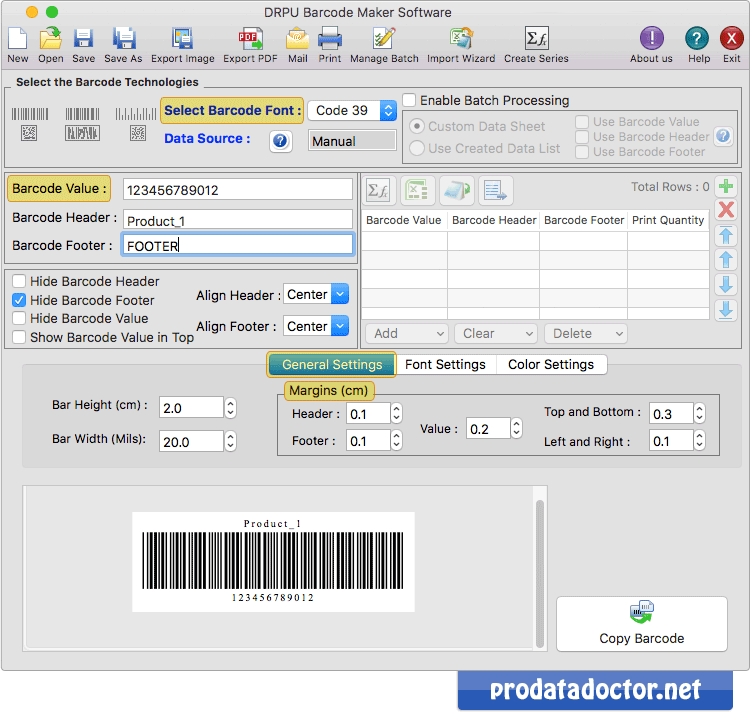Viewport: 750px width, 712px height.
Task: Check Use Barcode Value option
Action: point(582,122)
